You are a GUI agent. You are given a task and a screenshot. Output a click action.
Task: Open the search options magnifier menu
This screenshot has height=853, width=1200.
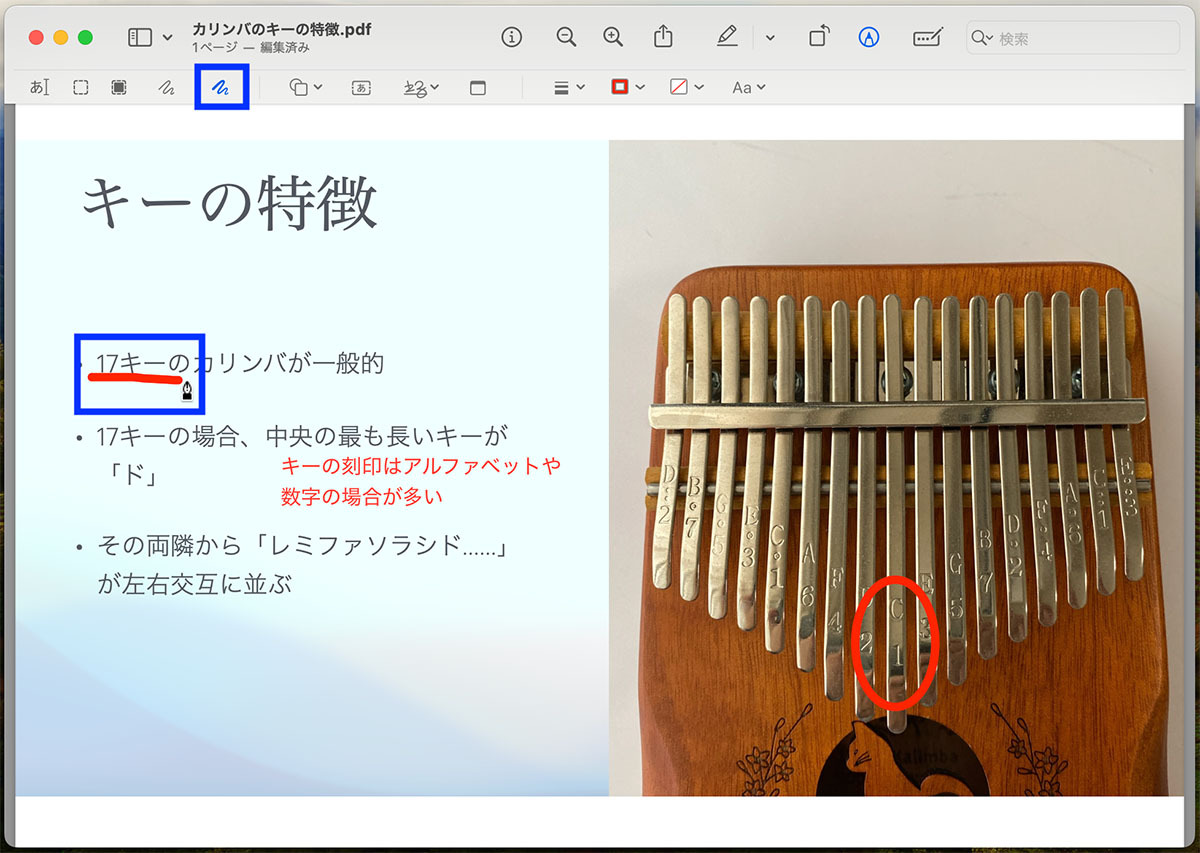click(983, 38)
